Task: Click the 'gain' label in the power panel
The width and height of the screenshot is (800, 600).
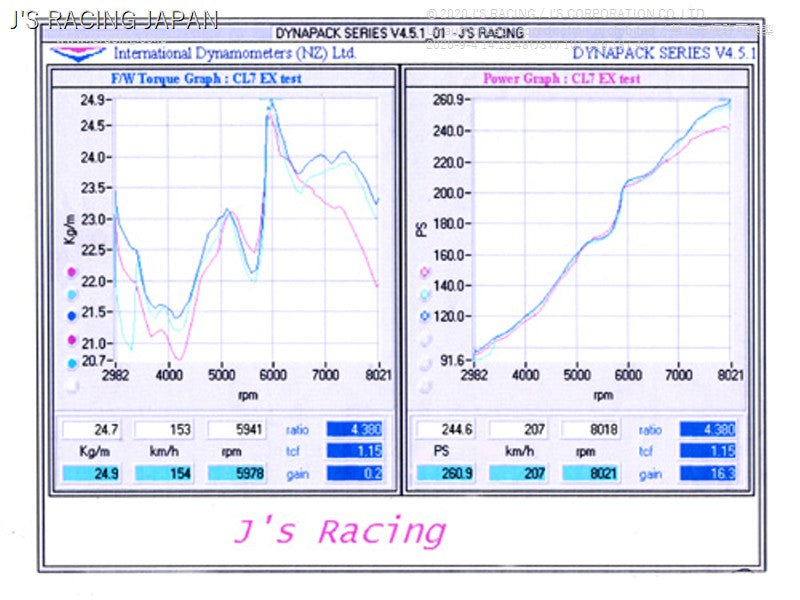Action: tap(651, 474)
